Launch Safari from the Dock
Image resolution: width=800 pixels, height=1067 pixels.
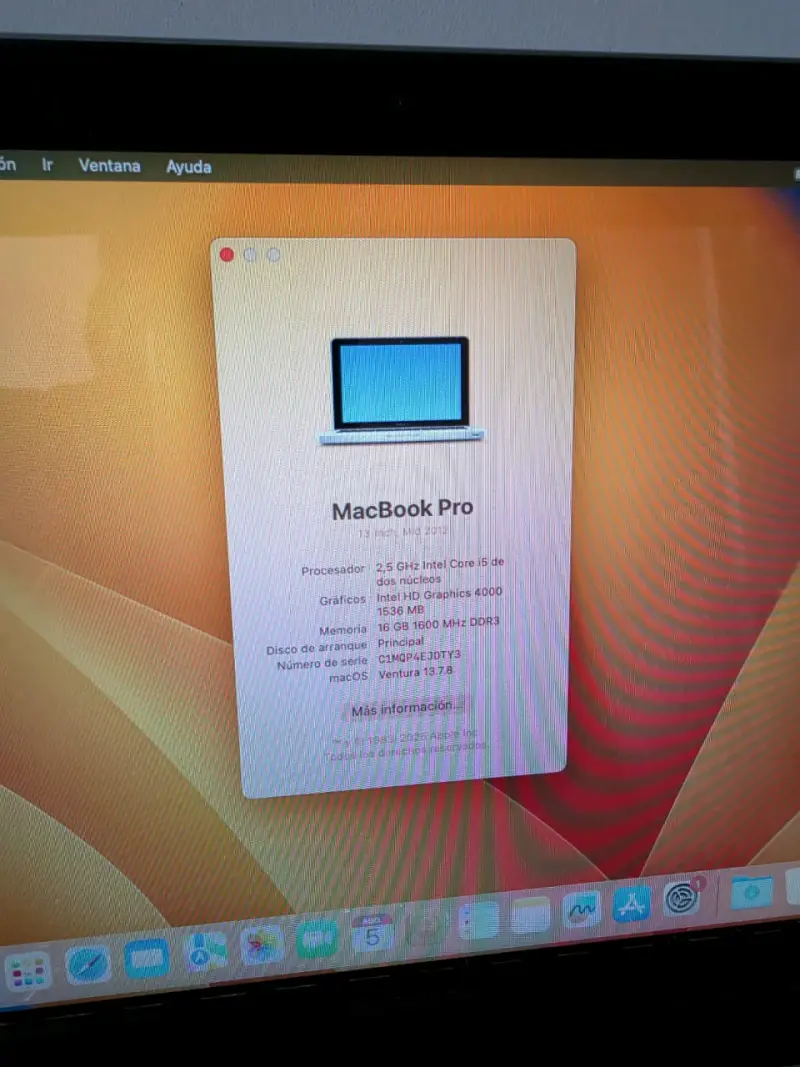(x=88, y=964)
